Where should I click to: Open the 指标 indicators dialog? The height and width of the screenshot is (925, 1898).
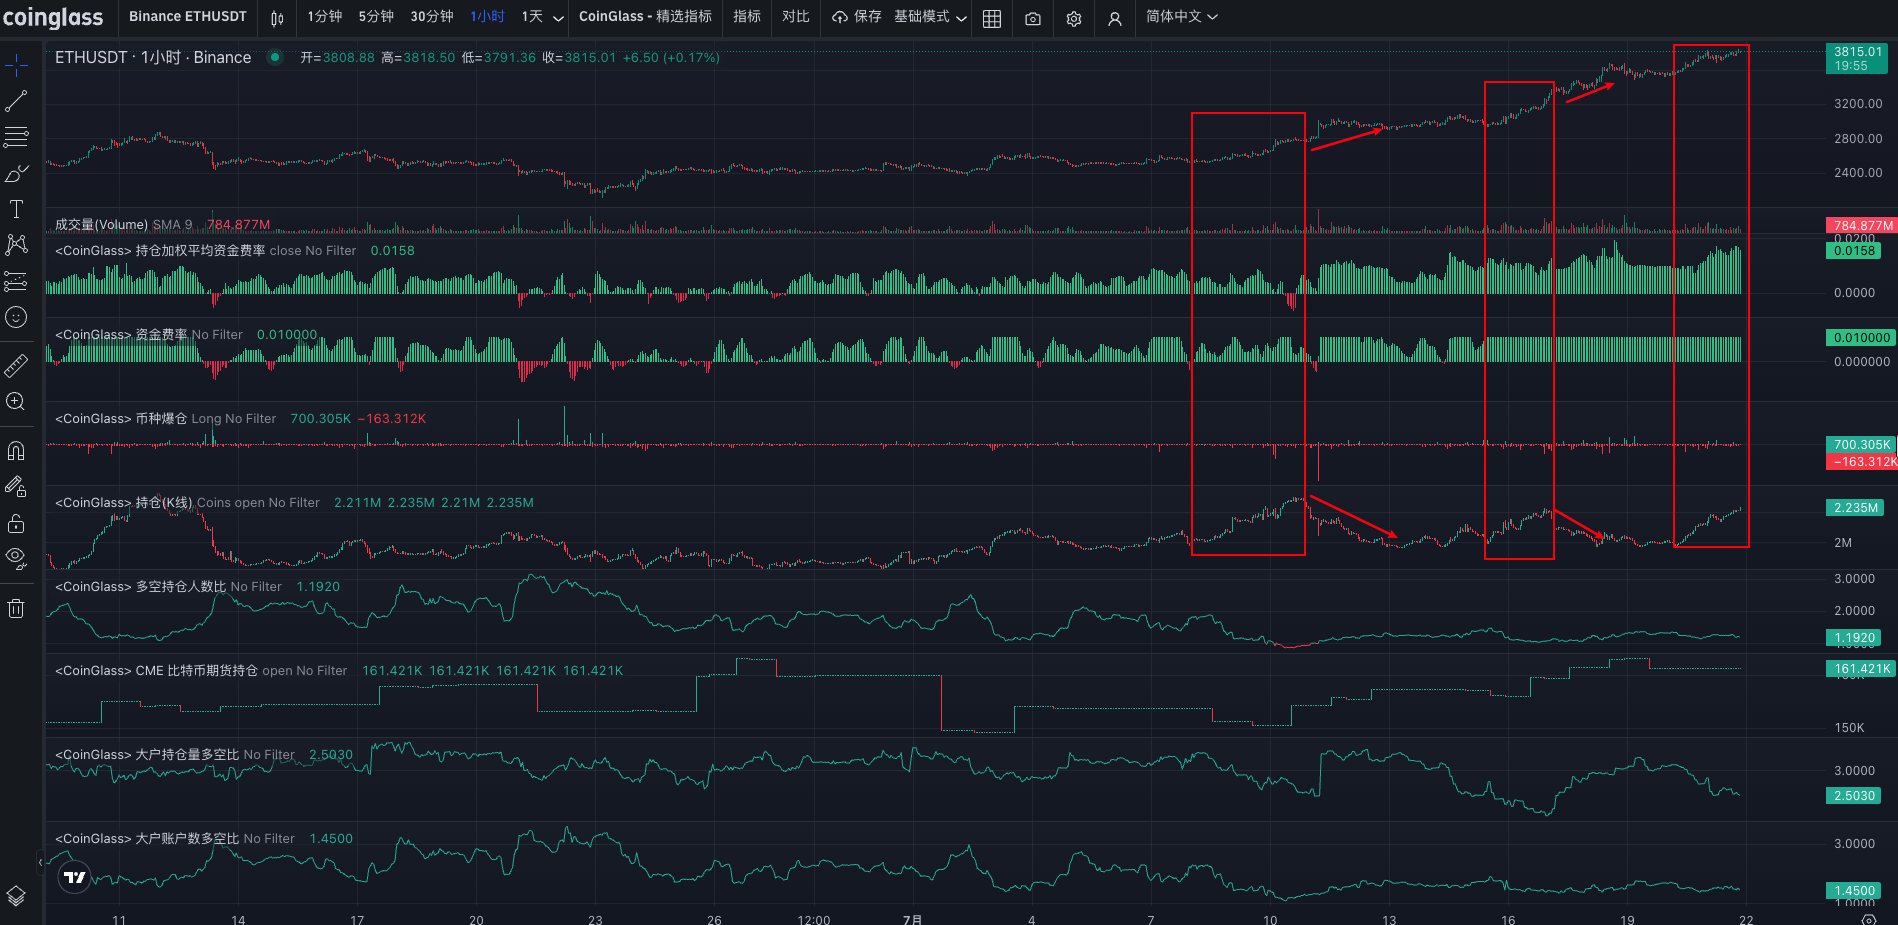747,17
